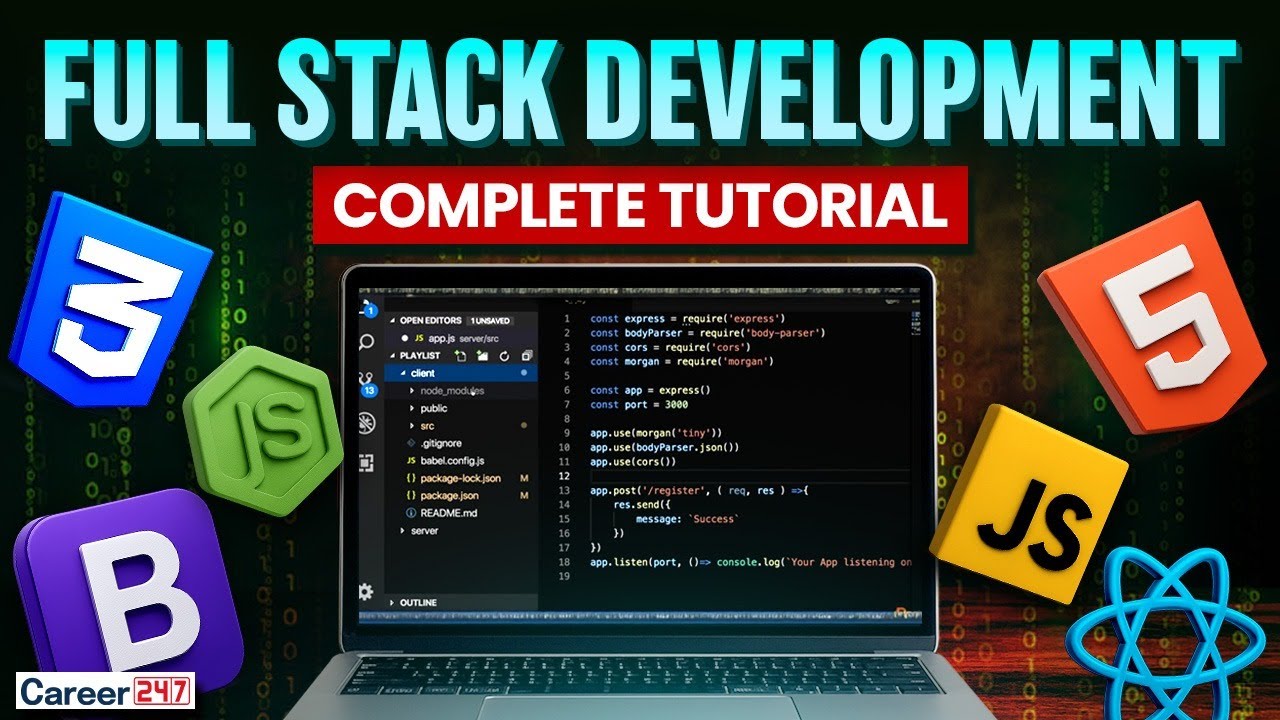The width and height of the screenshot is (1280, 720).
Task: Click code line "message: `Success`"
Action: (687, 519)
